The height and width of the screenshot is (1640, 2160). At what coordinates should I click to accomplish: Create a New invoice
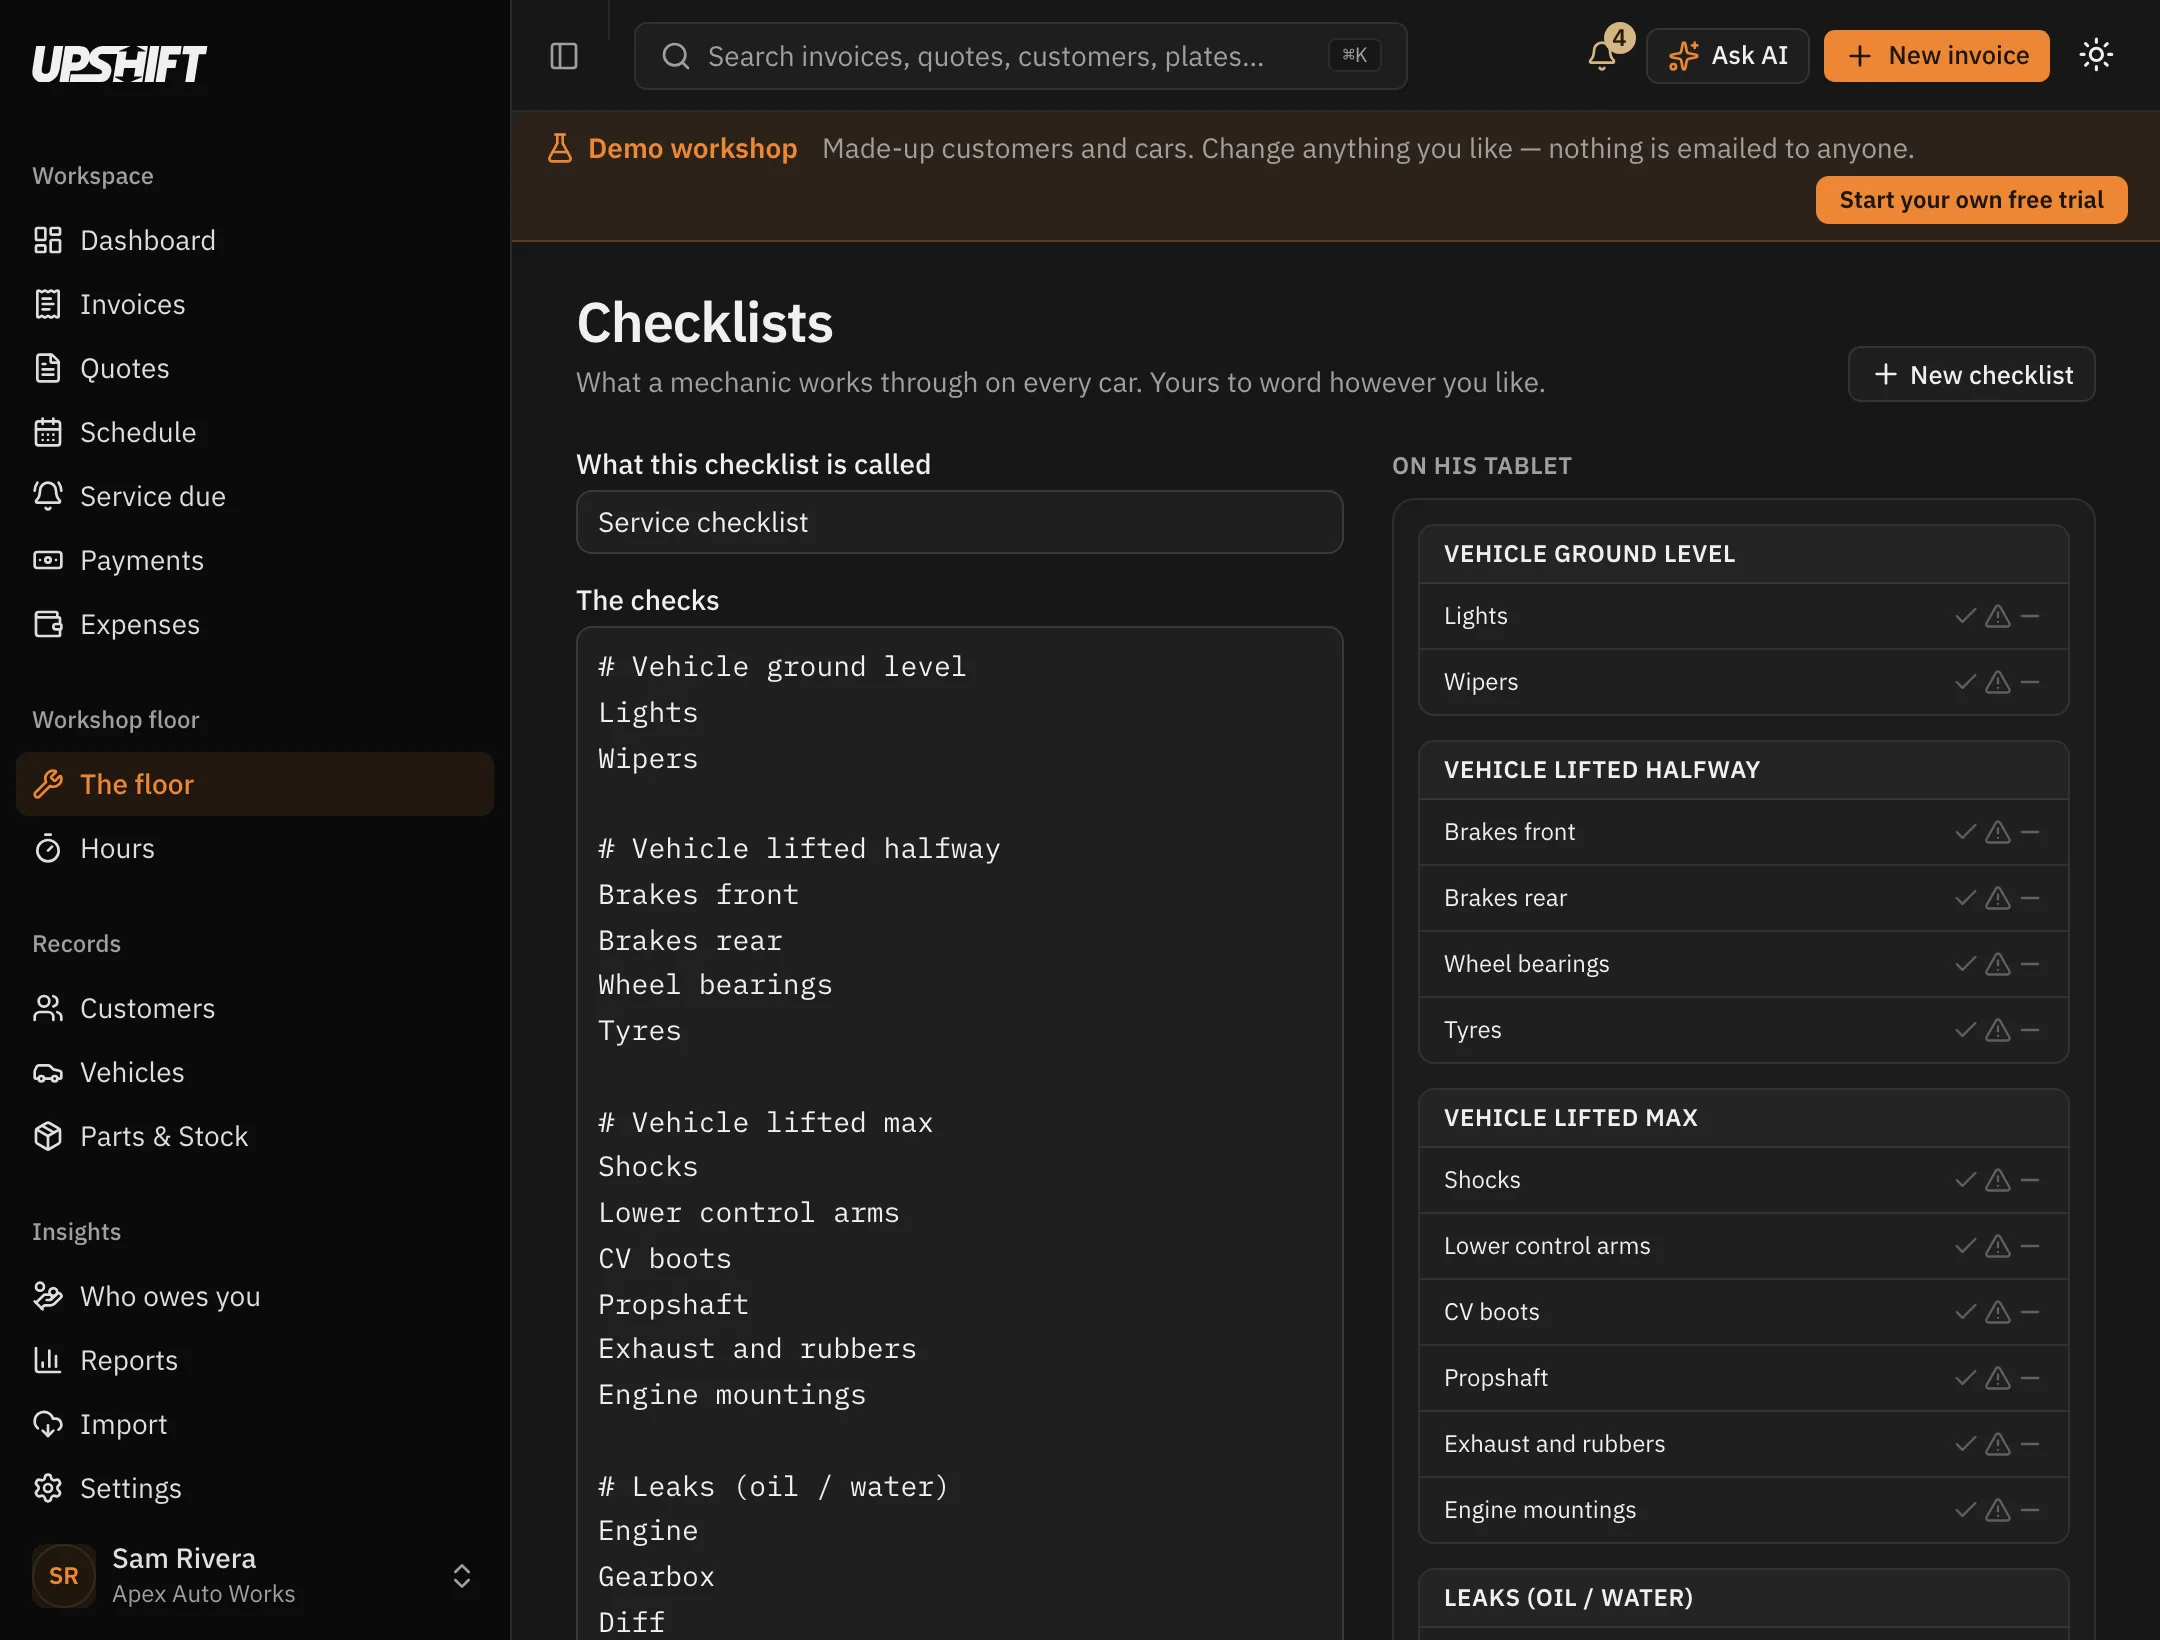coord(1937,56)
